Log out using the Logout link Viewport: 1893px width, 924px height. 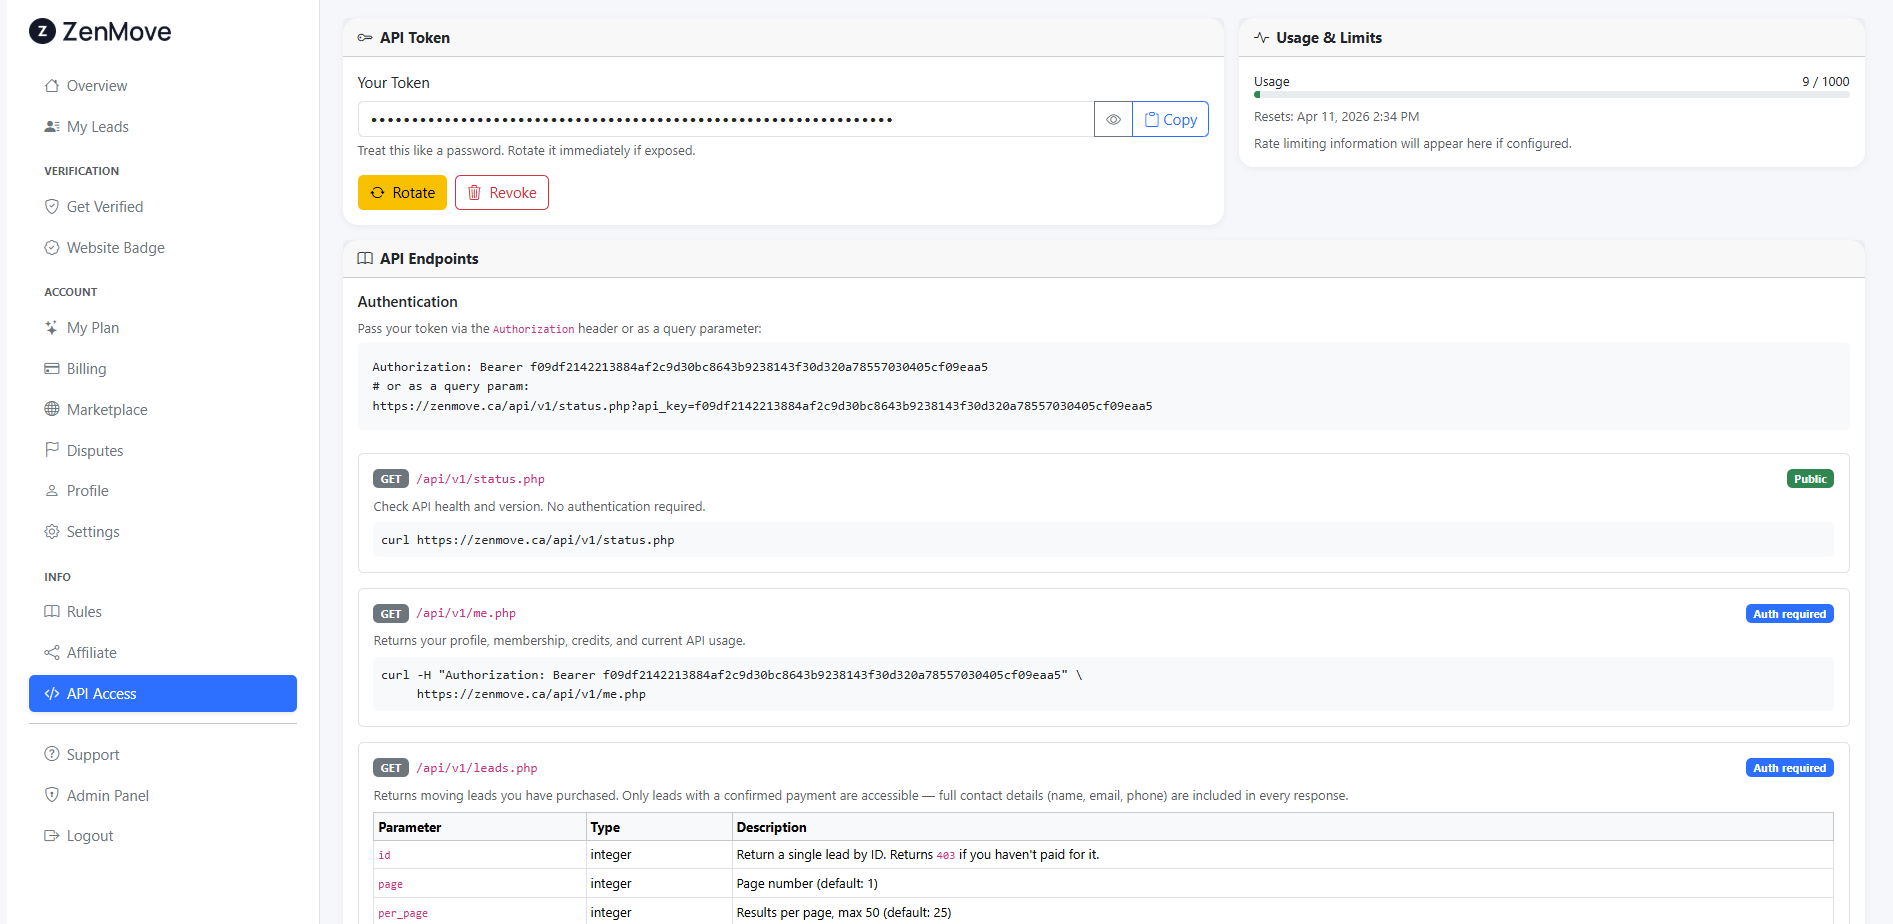point(89,836)
